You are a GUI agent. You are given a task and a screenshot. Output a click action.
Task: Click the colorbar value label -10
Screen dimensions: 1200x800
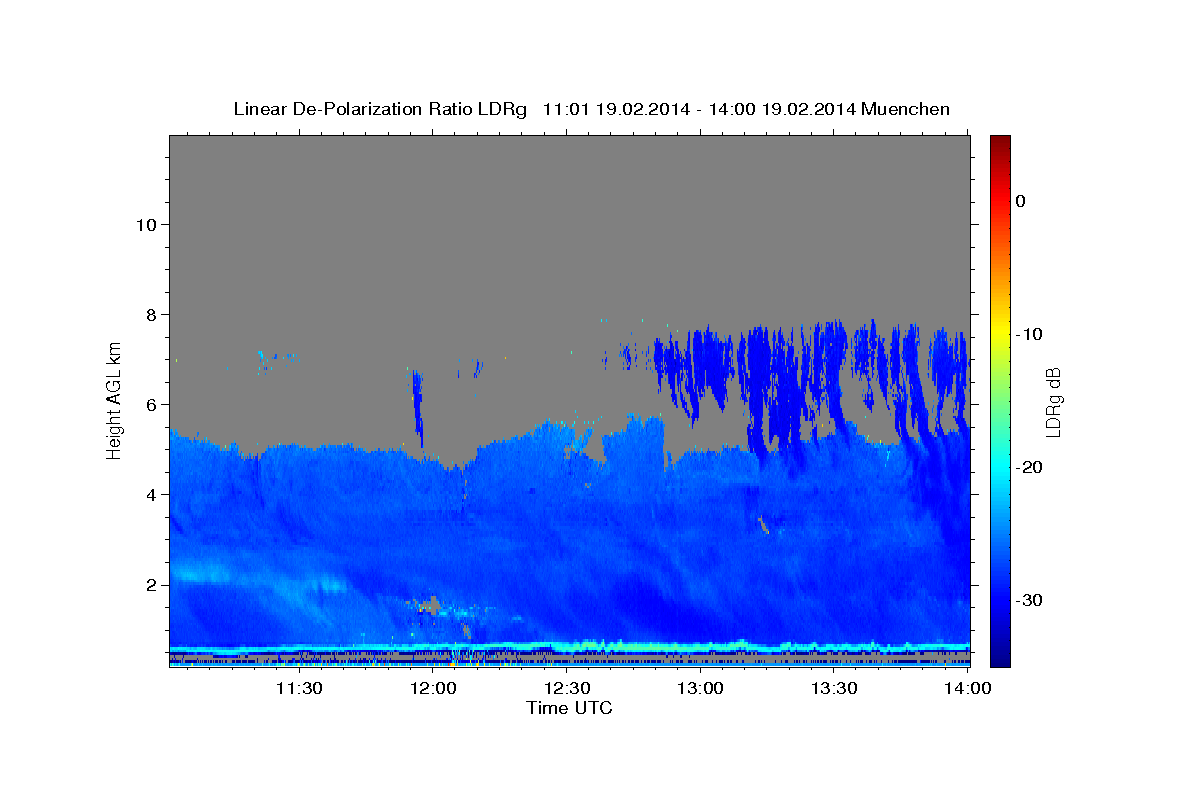point(1029,334)
